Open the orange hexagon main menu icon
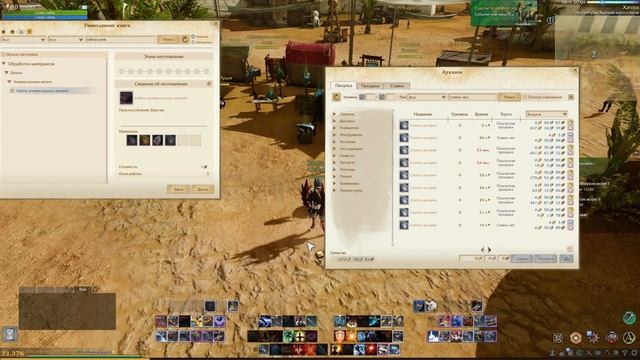 [x=576, y=338]
